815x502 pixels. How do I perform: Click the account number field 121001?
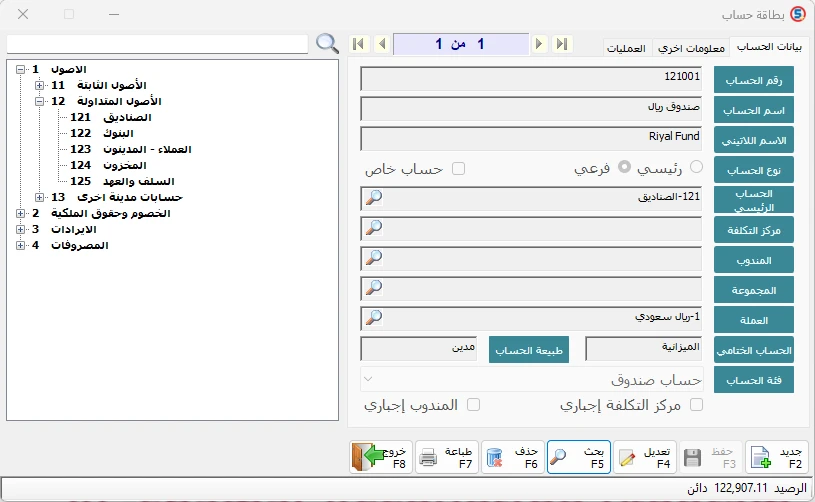[531, 78]
